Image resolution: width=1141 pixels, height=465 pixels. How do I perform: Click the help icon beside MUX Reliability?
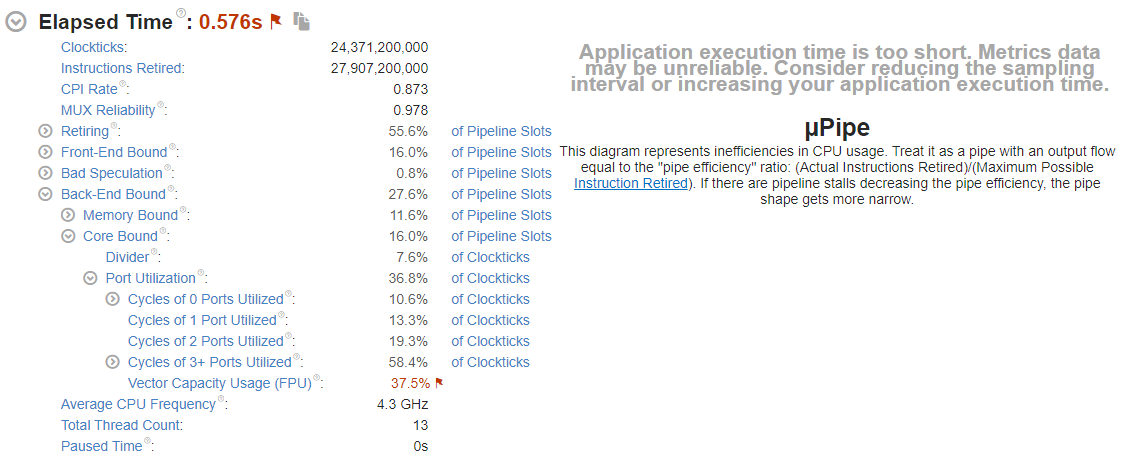coord(160,105)
